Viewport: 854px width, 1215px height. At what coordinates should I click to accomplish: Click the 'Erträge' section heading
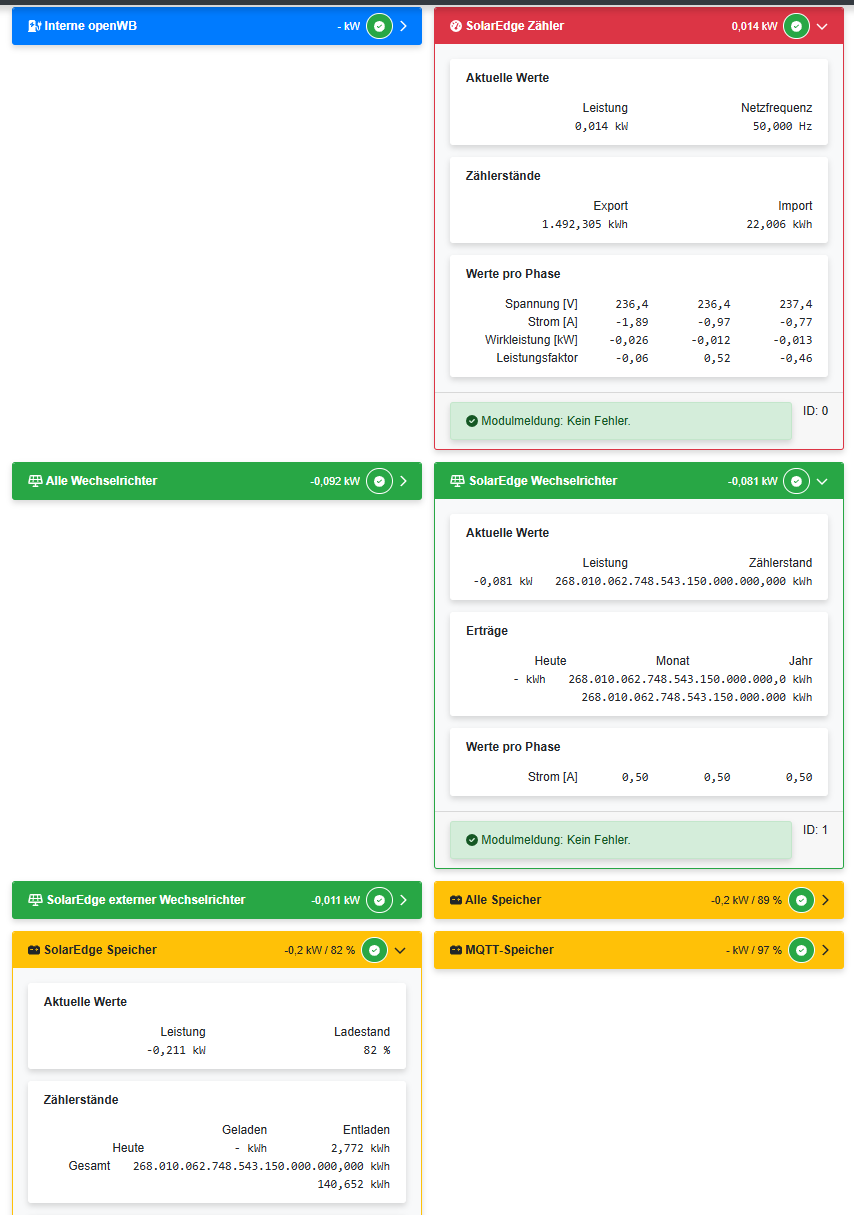click(x=487, y=631)
